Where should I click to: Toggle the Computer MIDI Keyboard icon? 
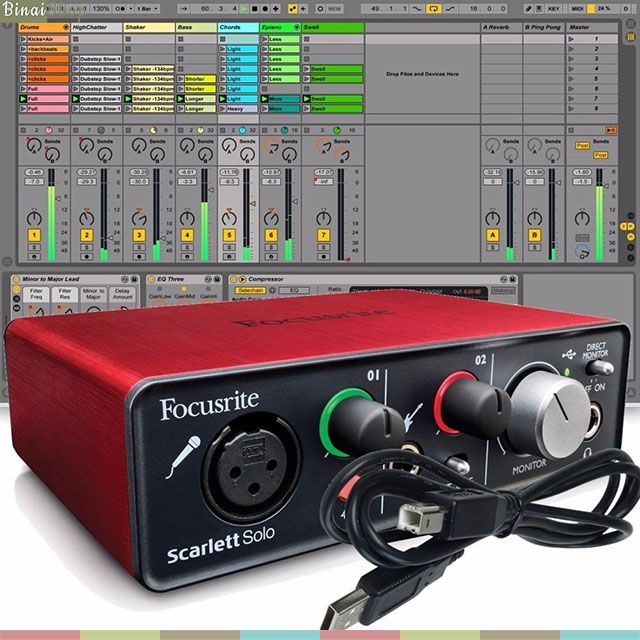point(539,9)
